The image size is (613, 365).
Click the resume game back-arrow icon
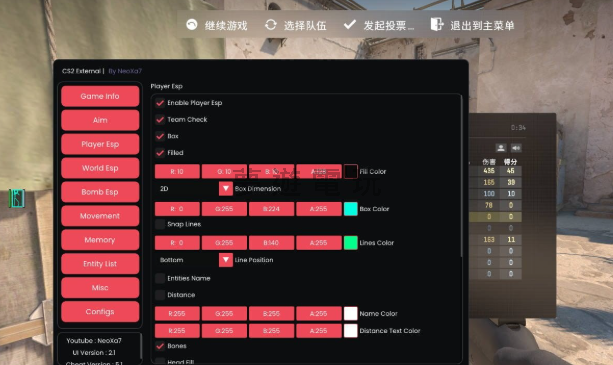coord(192,25)
